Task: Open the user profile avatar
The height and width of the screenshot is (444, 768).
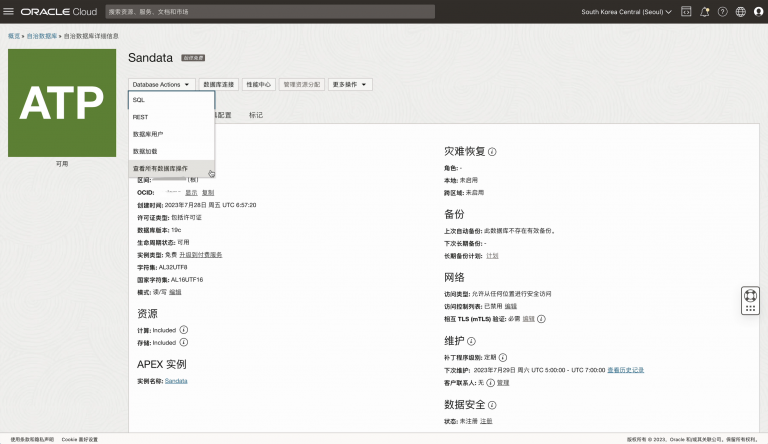Action: tap(758, 12)
